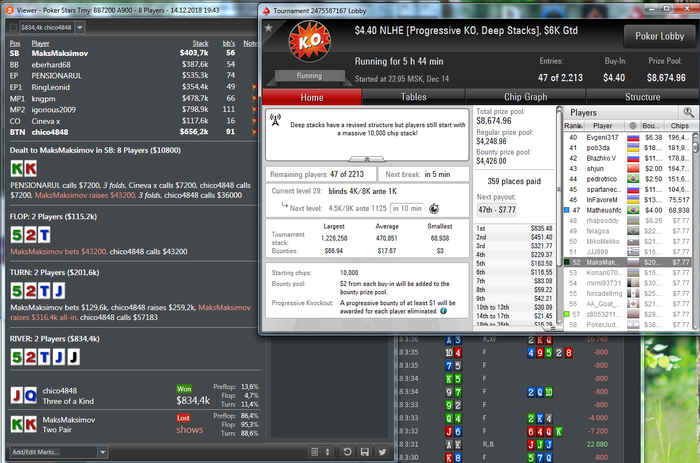Click the Players list vertical scrollbar
Image resolution: width=700 pixels, height=463 pixels.
696,231
